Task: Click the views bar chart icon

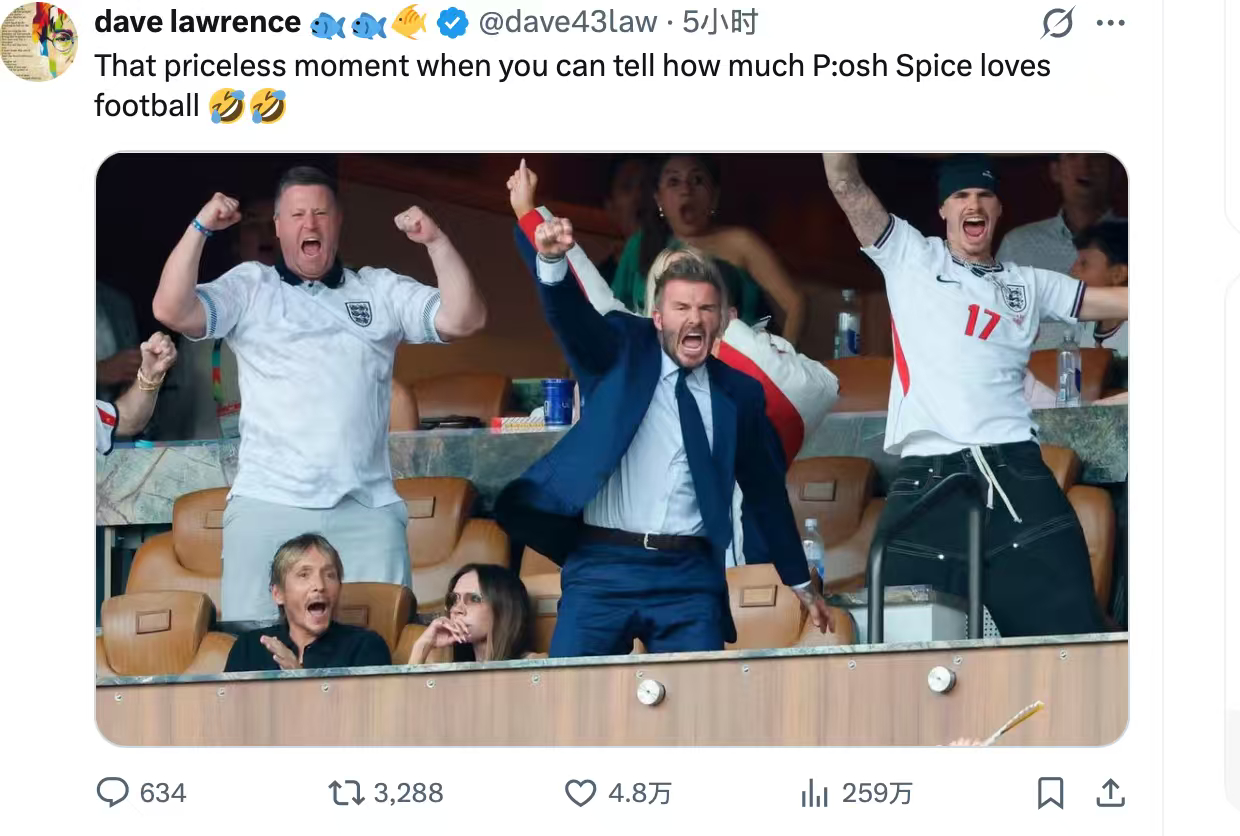Action: 815,794
